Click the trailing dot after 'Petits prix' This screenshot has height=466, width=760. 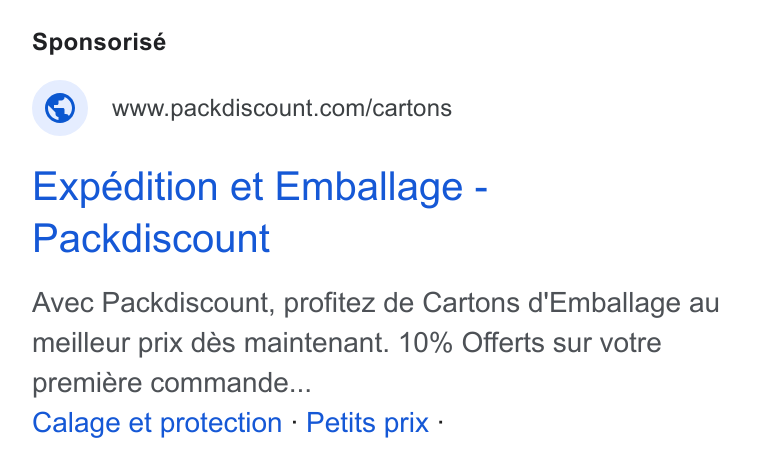tap(440, 422)
